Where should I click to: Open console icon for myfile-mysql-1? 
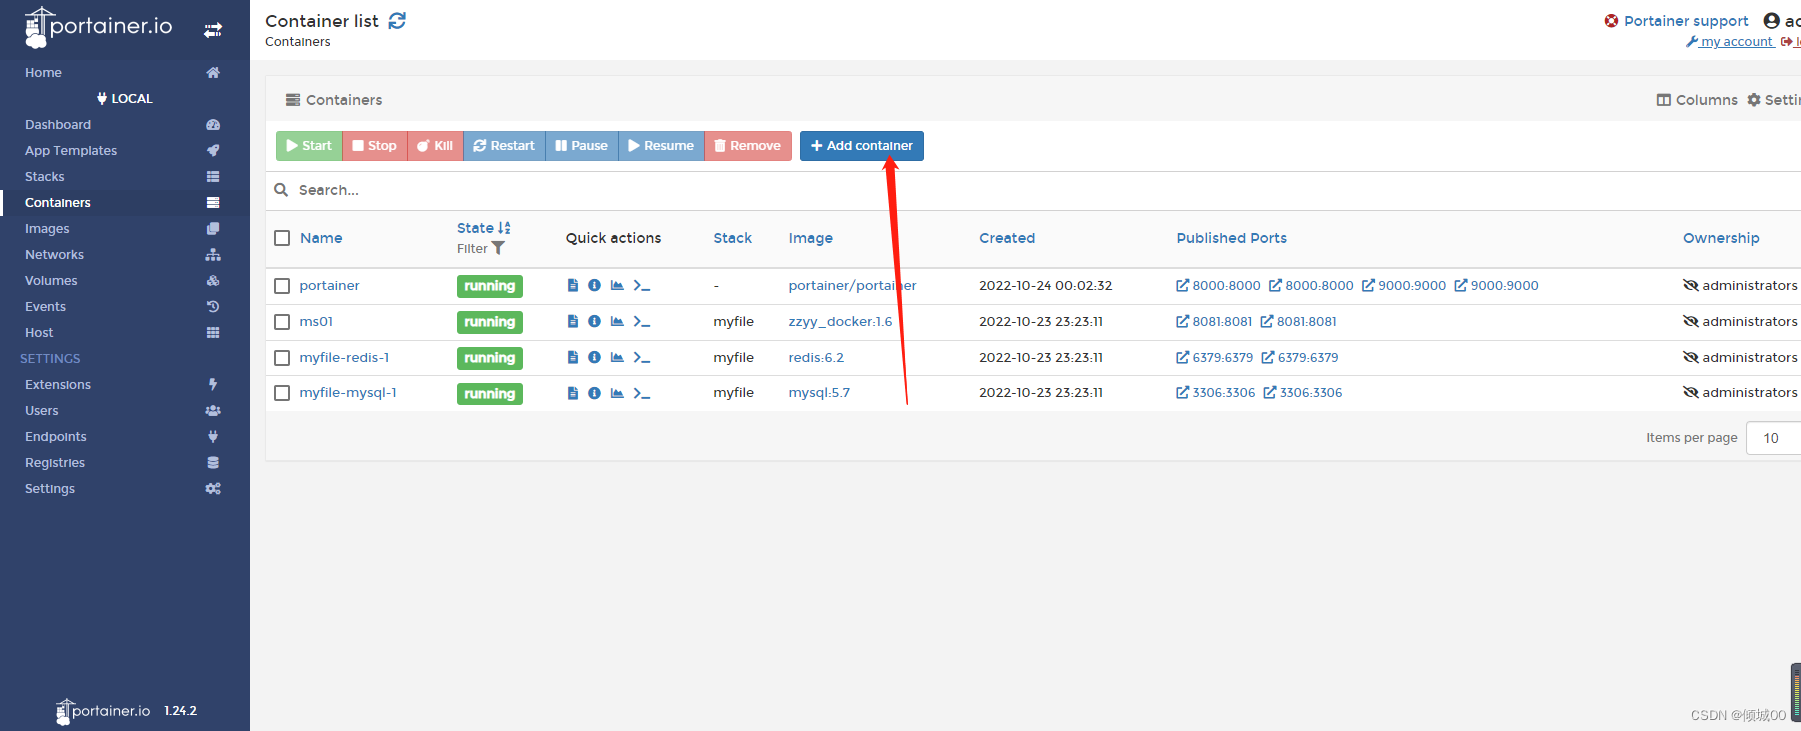coord(642,393)
